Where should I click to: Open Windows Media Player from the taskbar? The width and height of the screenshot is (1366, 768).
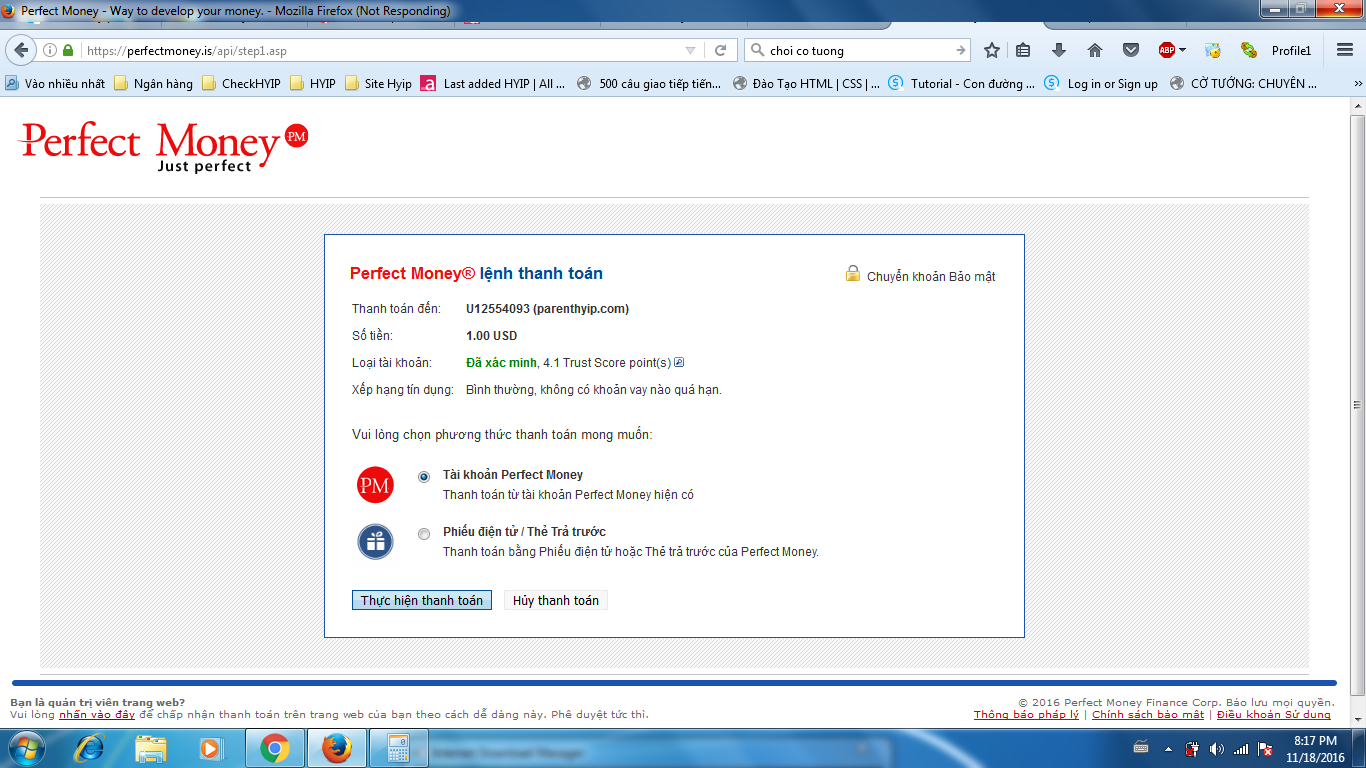[211, 748]
